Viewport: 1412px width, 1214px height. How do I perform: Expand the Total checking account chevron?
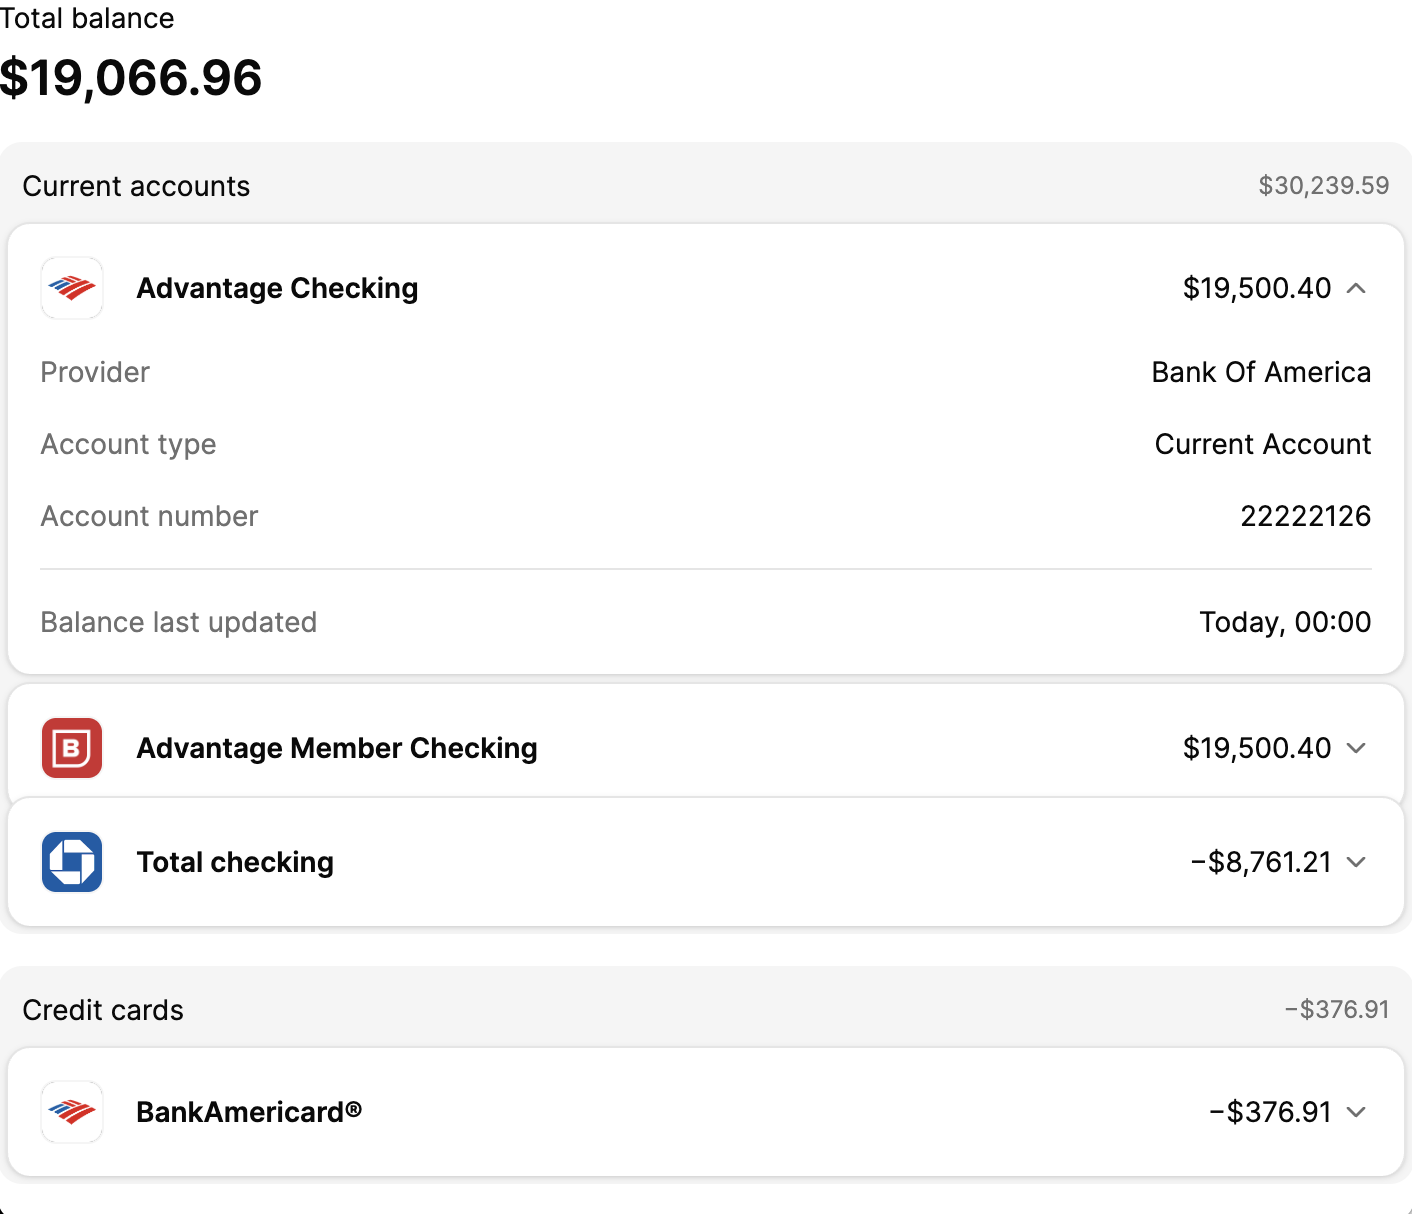point(1356,862)
